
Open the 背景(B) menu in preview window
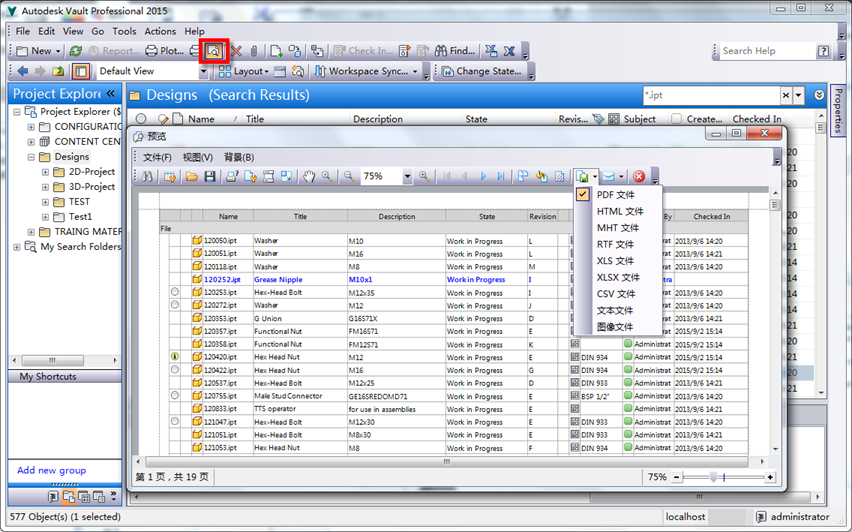pos(239,157)
